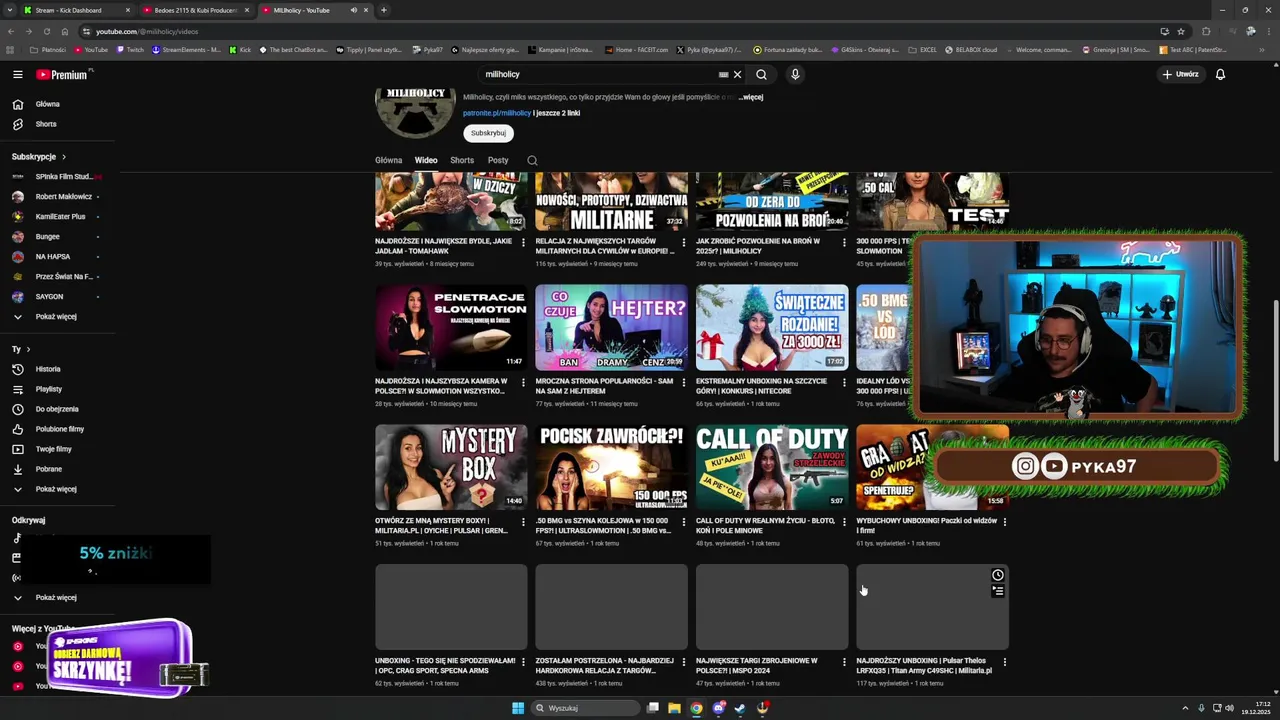Open the YouTube hamburger guide menu

coord(17,74)
